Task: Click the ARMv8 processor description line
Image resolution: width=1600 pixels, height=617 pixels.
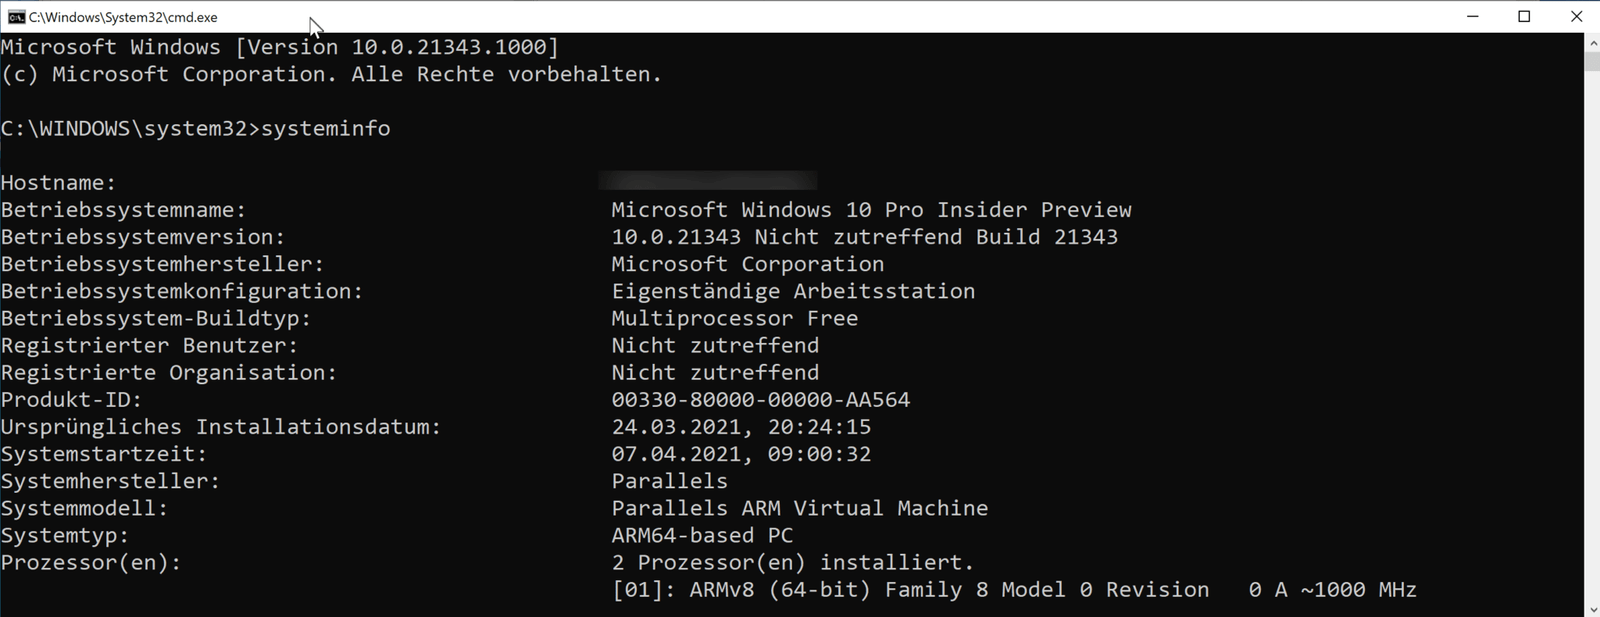Action: (x=1014, y=590)
